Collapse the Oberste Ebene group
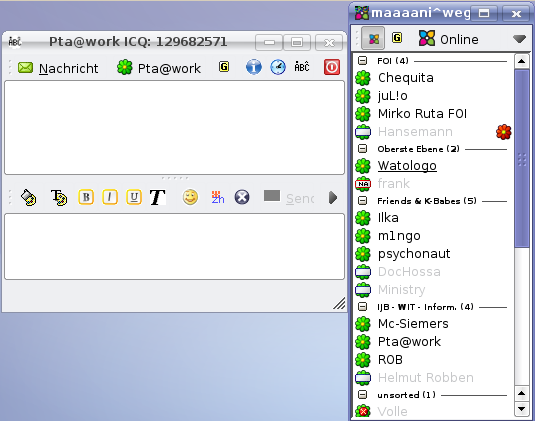The width and height of the screenshot is (535, 421). point(362,149)
